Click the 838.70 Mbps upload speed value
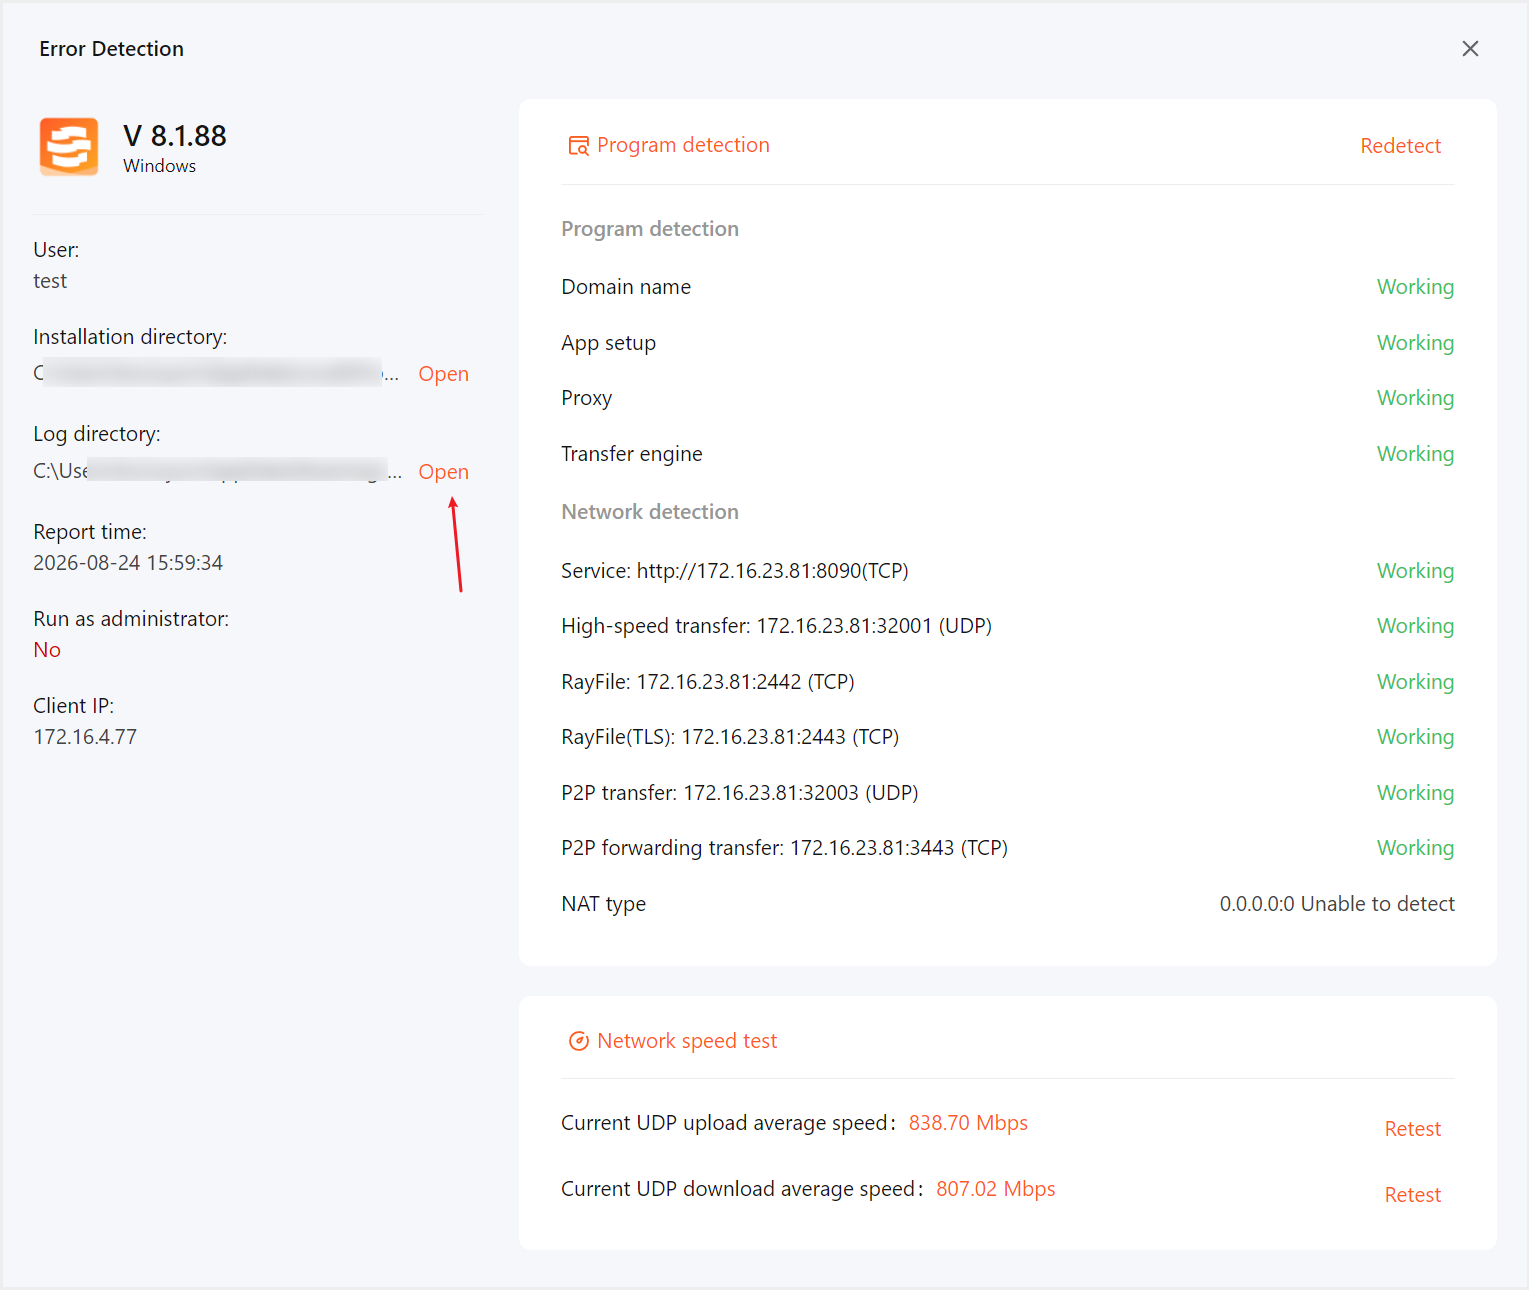The image size is (1529, 1290). pos(968,1123)
